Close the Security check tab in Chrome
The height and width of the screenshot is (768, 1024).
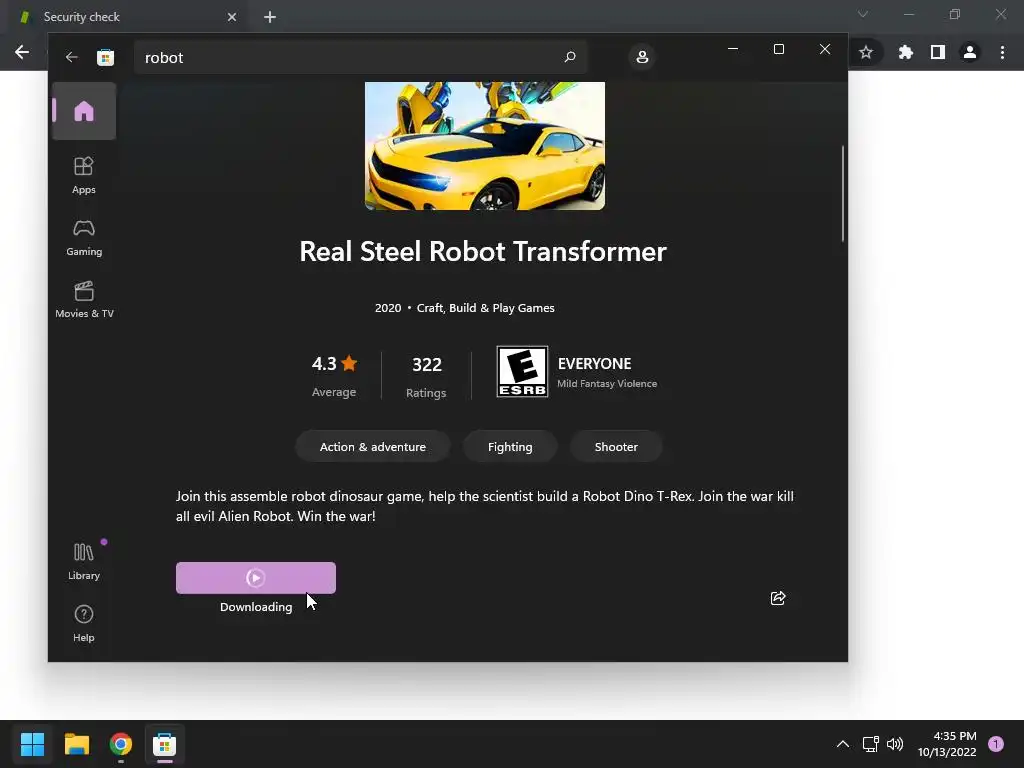pos(232,17)
